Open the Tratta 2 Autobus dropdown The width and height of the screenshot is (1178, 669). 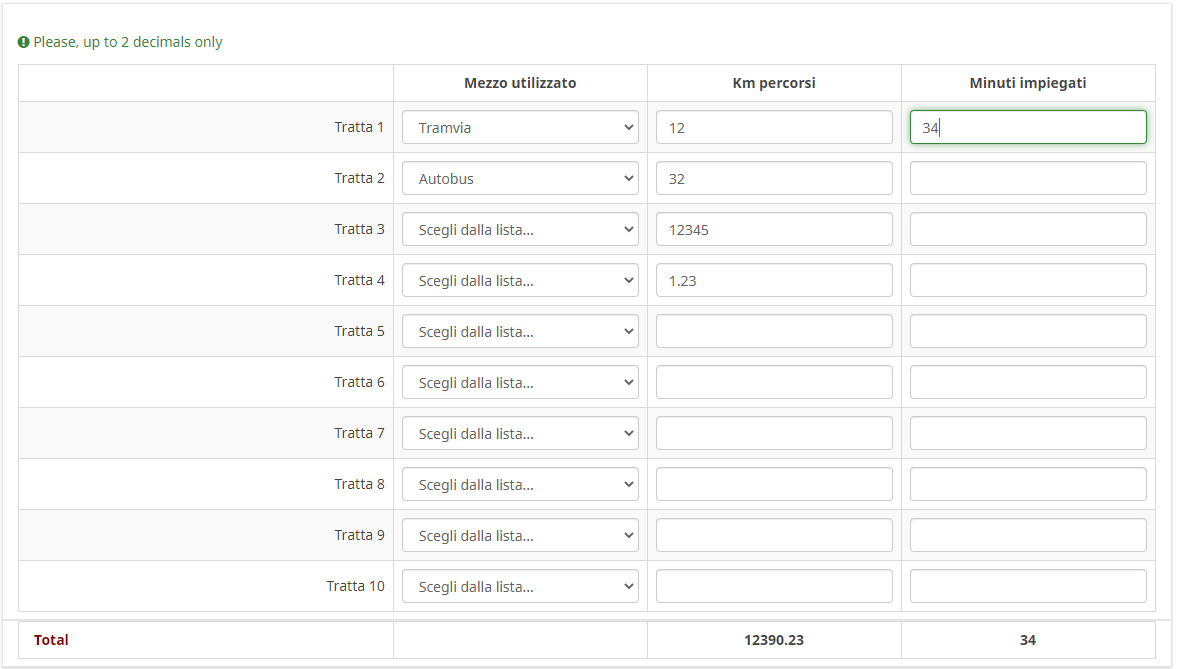coord(520,178)
